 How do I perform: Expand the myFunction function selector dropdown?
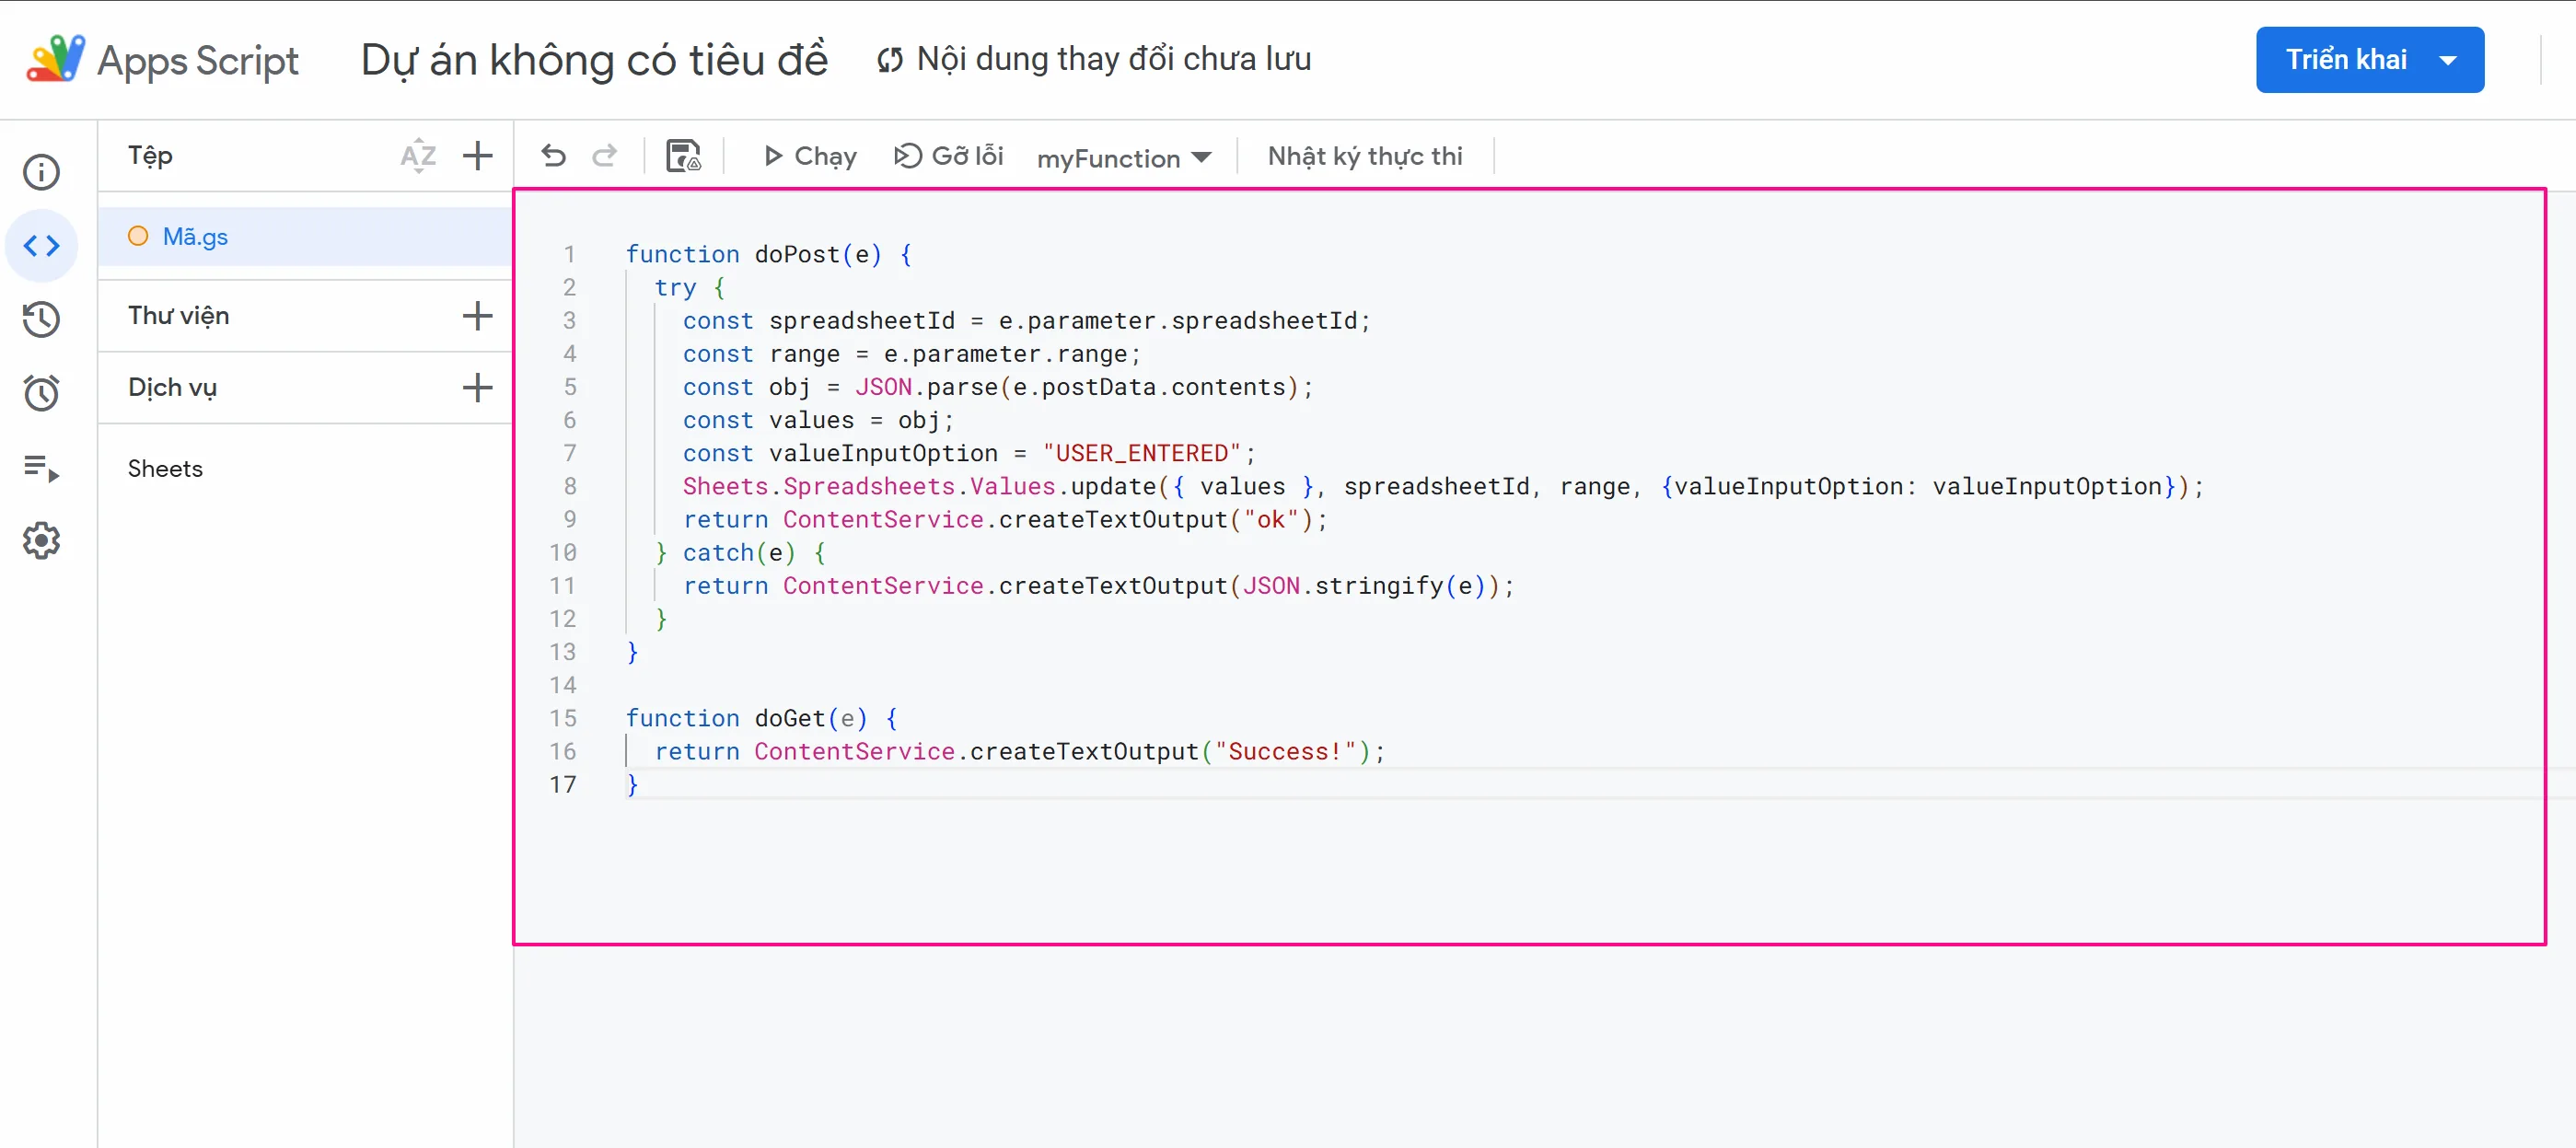(1123, 158)
